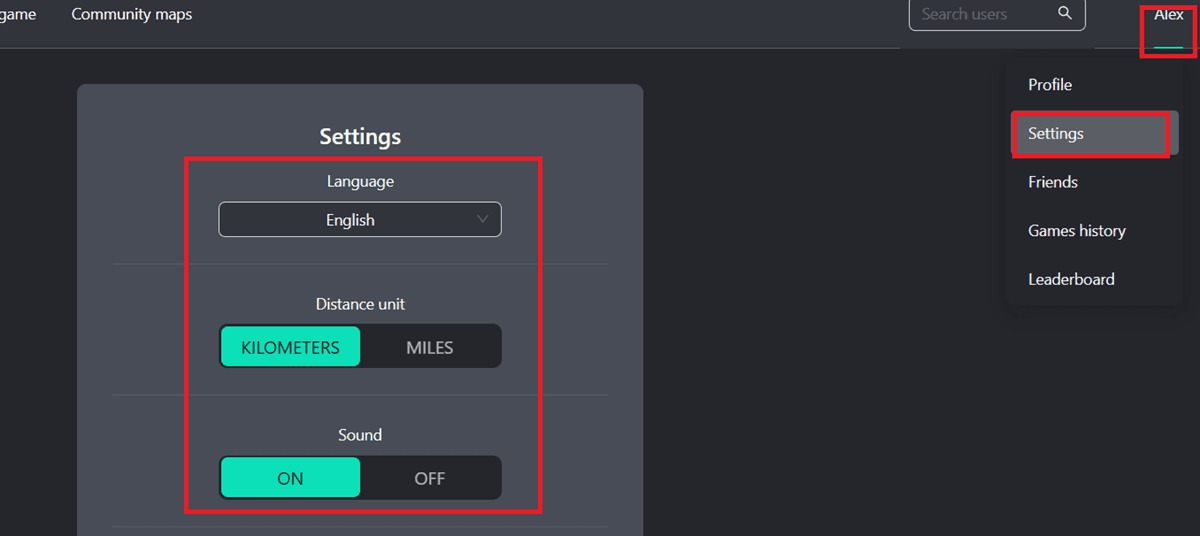View the Leaderboard from the user menu

tap(1071, 279)
